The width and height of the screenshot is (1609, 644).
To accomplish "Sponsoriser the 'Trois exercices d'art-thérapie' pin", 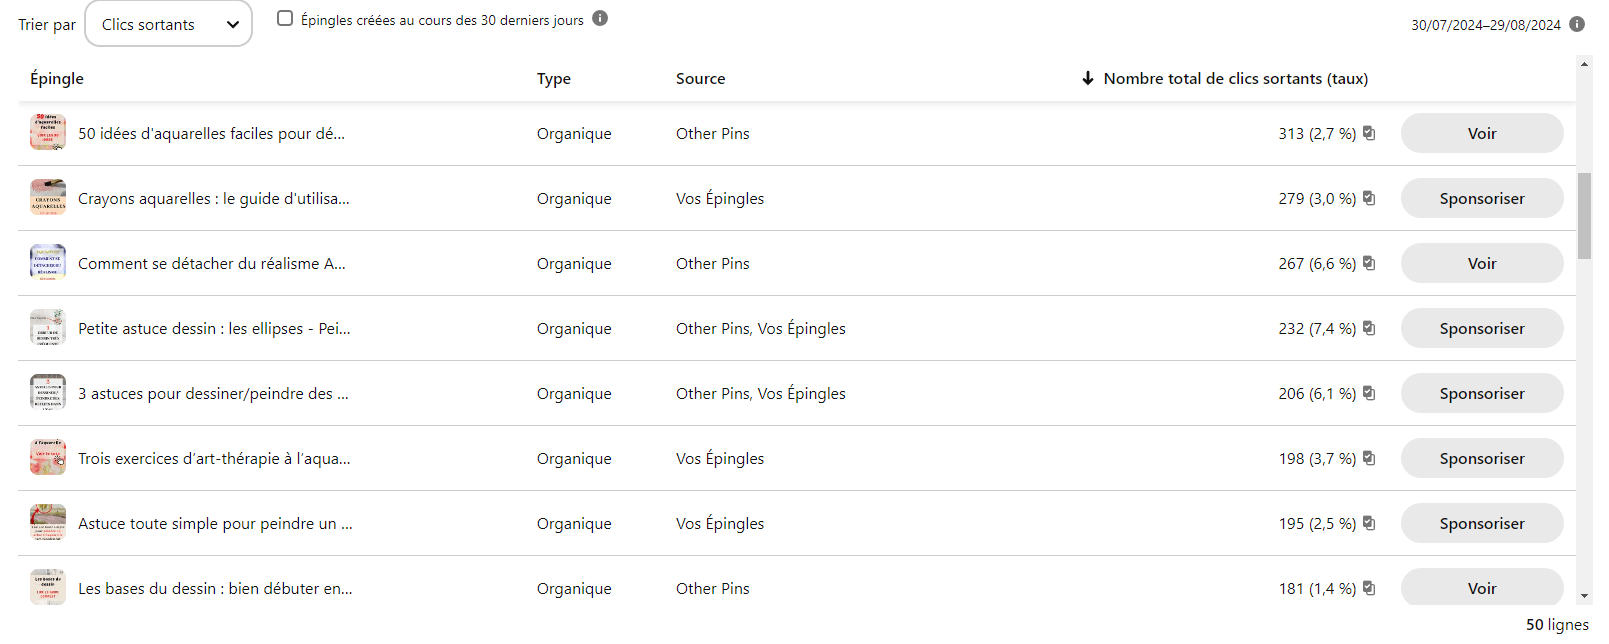I will tap(1482, 458).
